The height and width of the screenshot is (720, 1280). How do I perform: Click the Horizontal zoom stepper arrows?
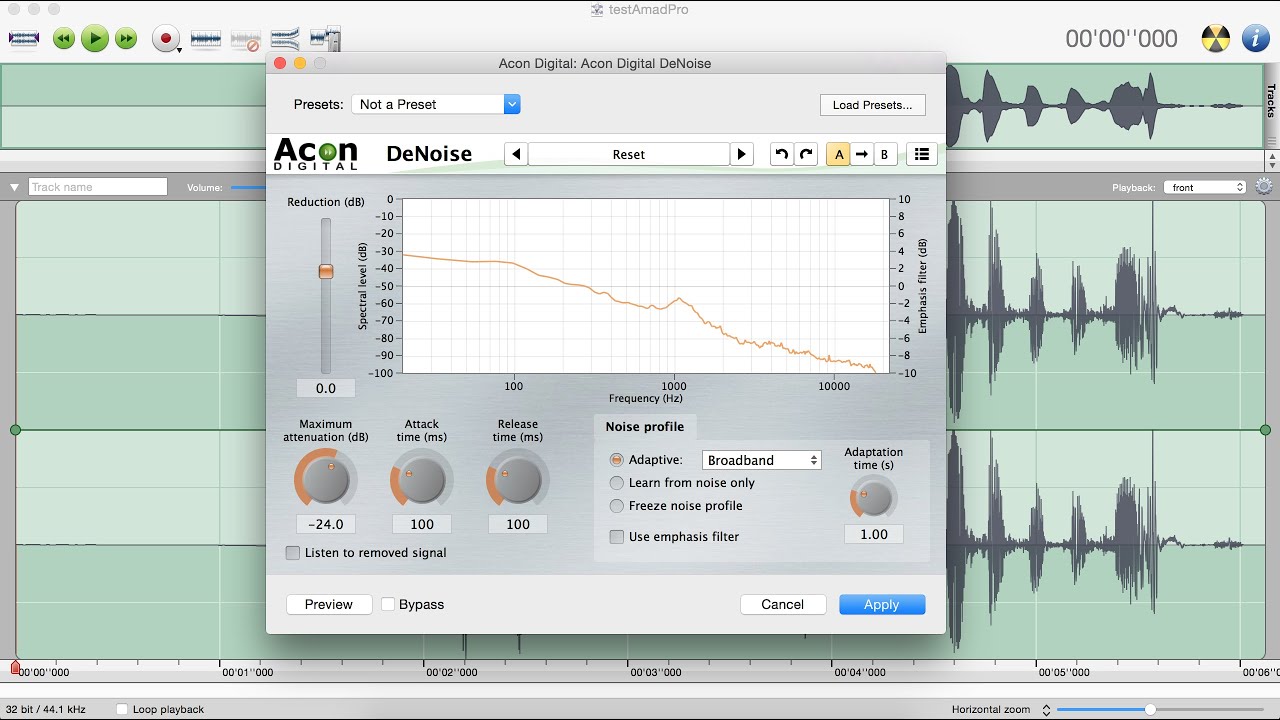(1046, 709)
